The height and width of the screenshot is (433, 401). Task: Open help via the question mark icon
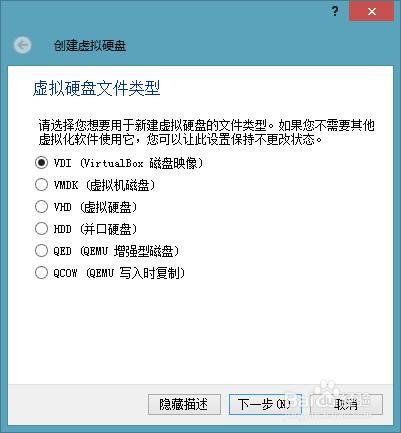(x=335, y=11)
